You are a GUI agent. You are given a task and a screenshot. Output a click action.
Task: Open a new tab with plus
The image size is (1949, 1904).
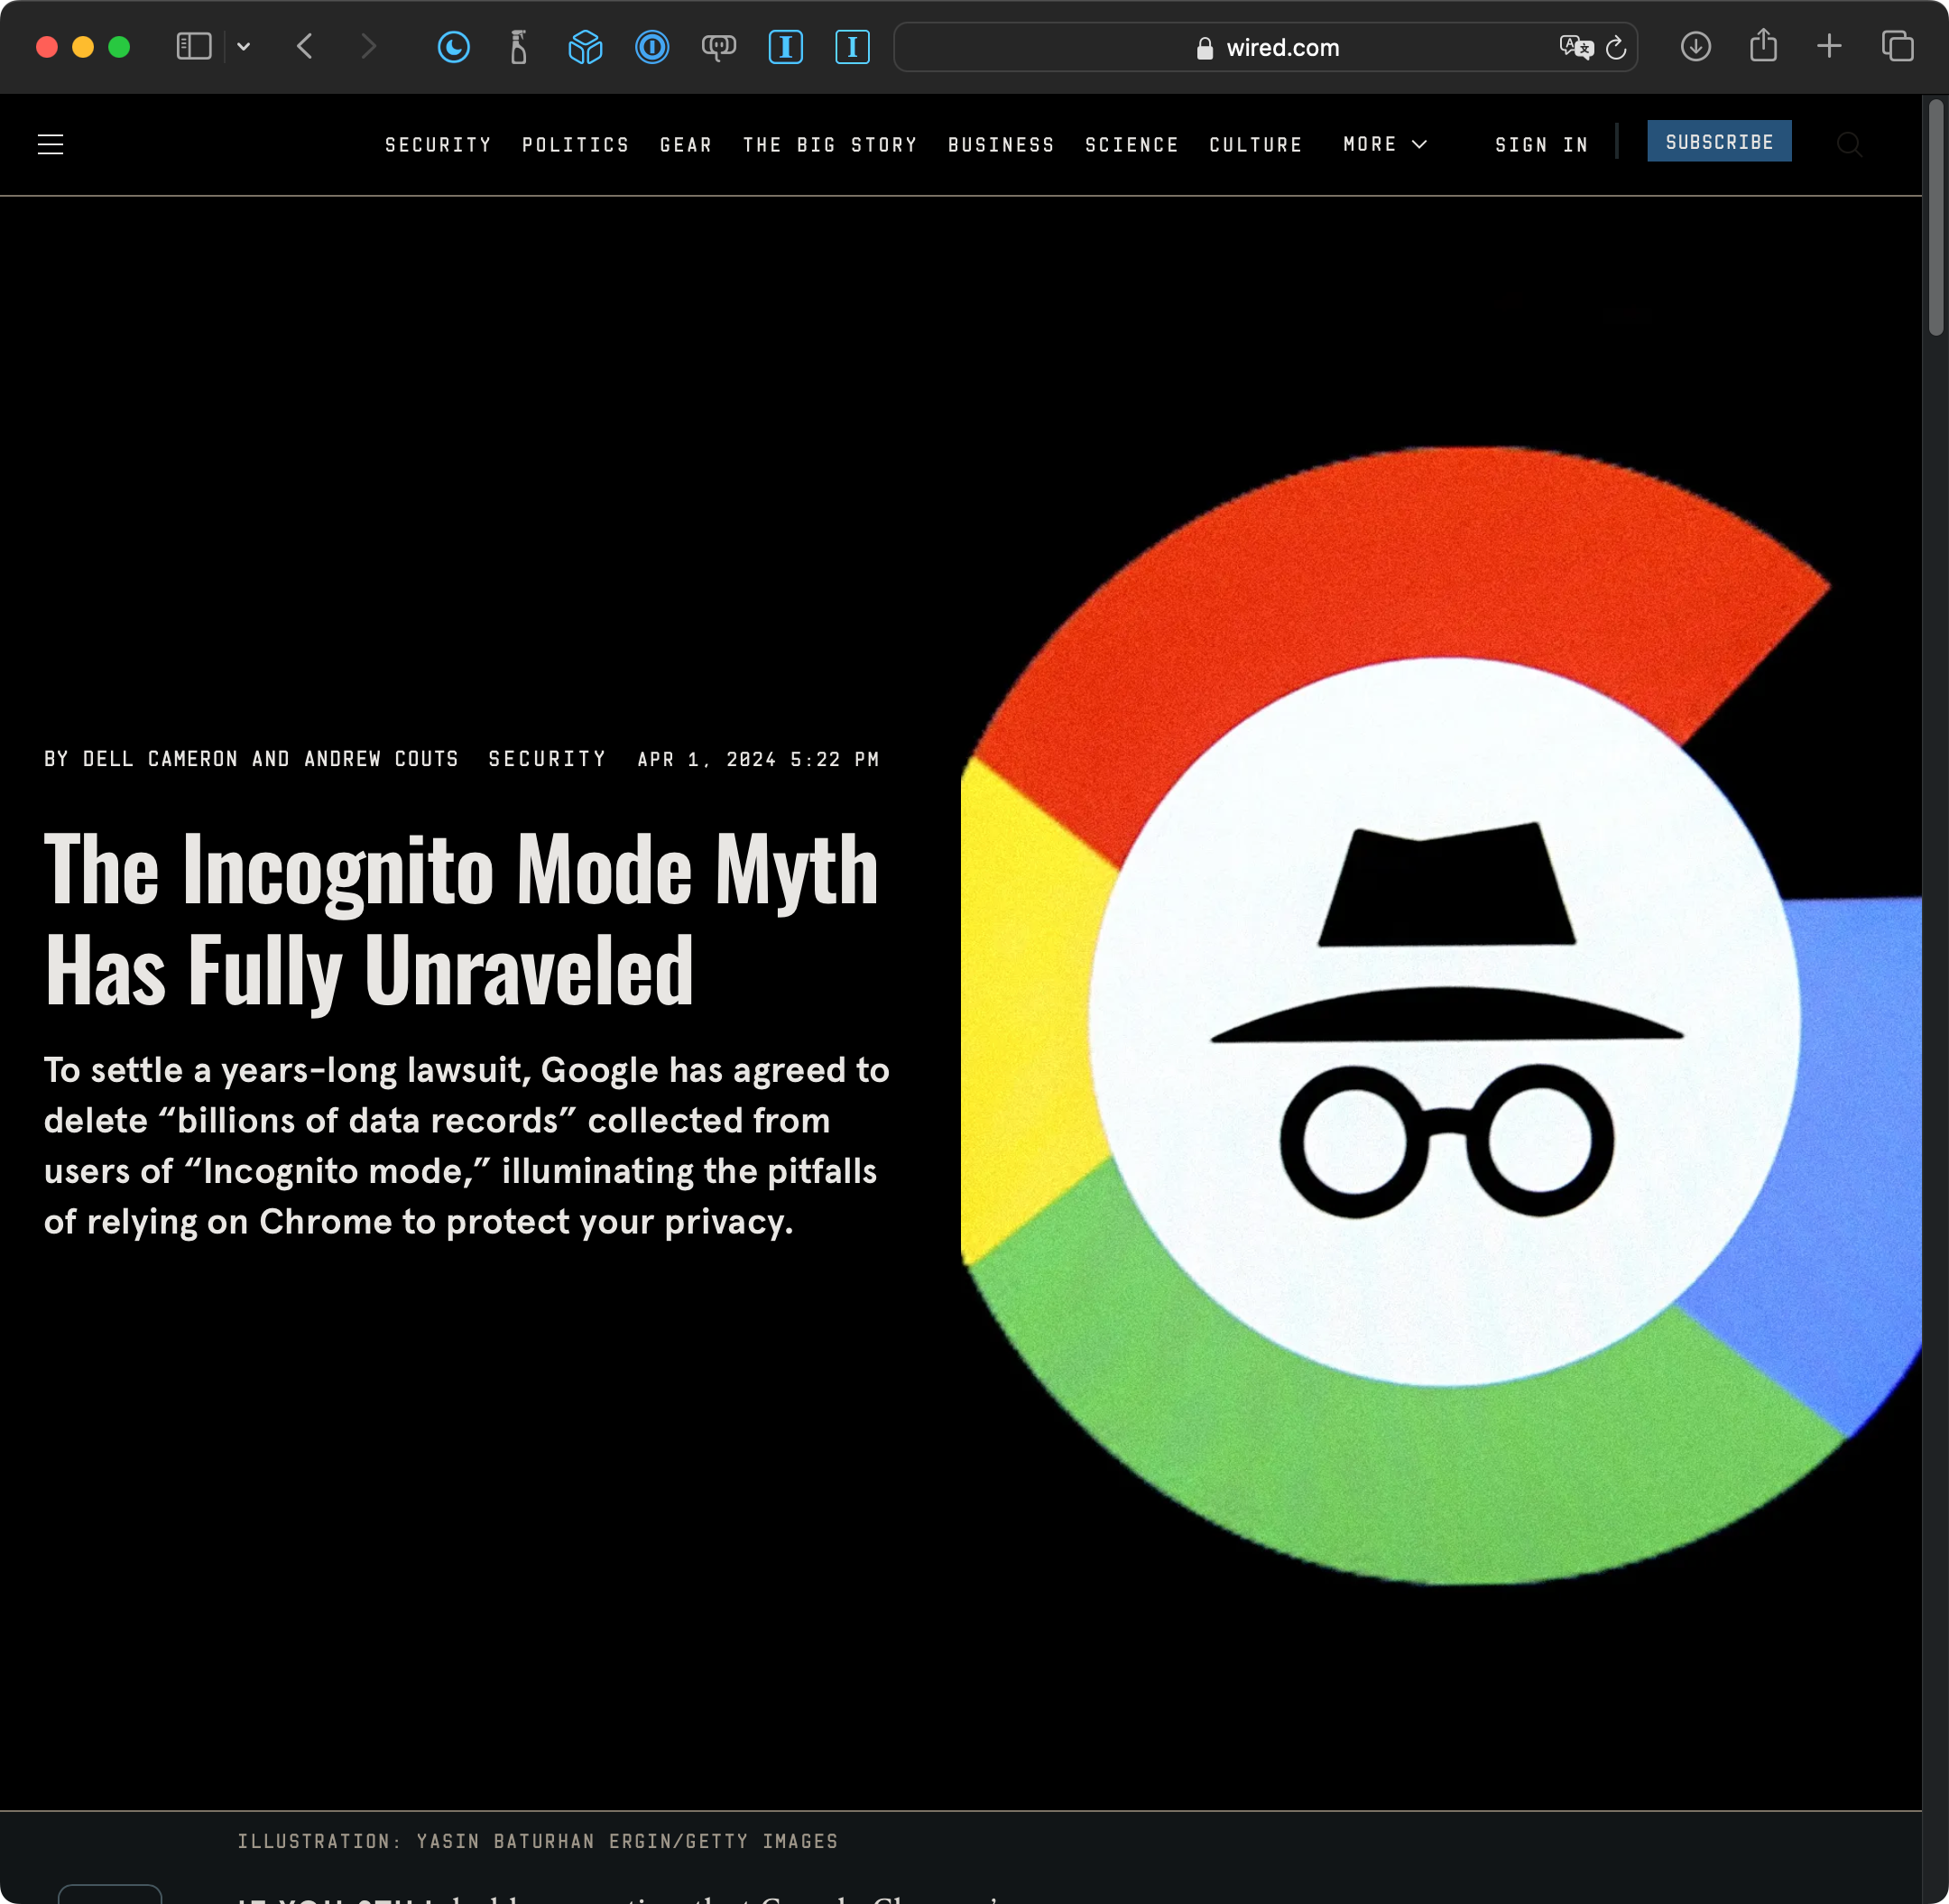[x=1829, y=46]
